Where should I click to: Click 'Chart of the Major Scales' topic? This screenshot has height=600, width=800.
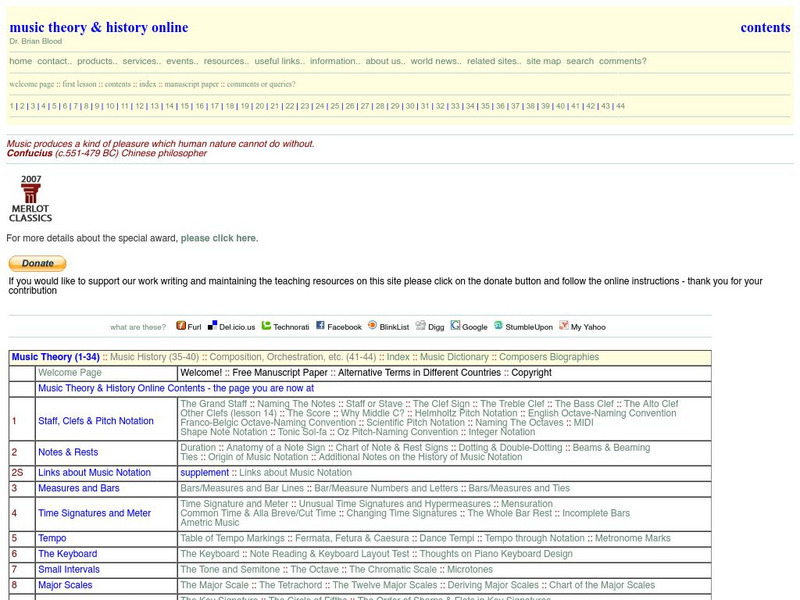602,585
